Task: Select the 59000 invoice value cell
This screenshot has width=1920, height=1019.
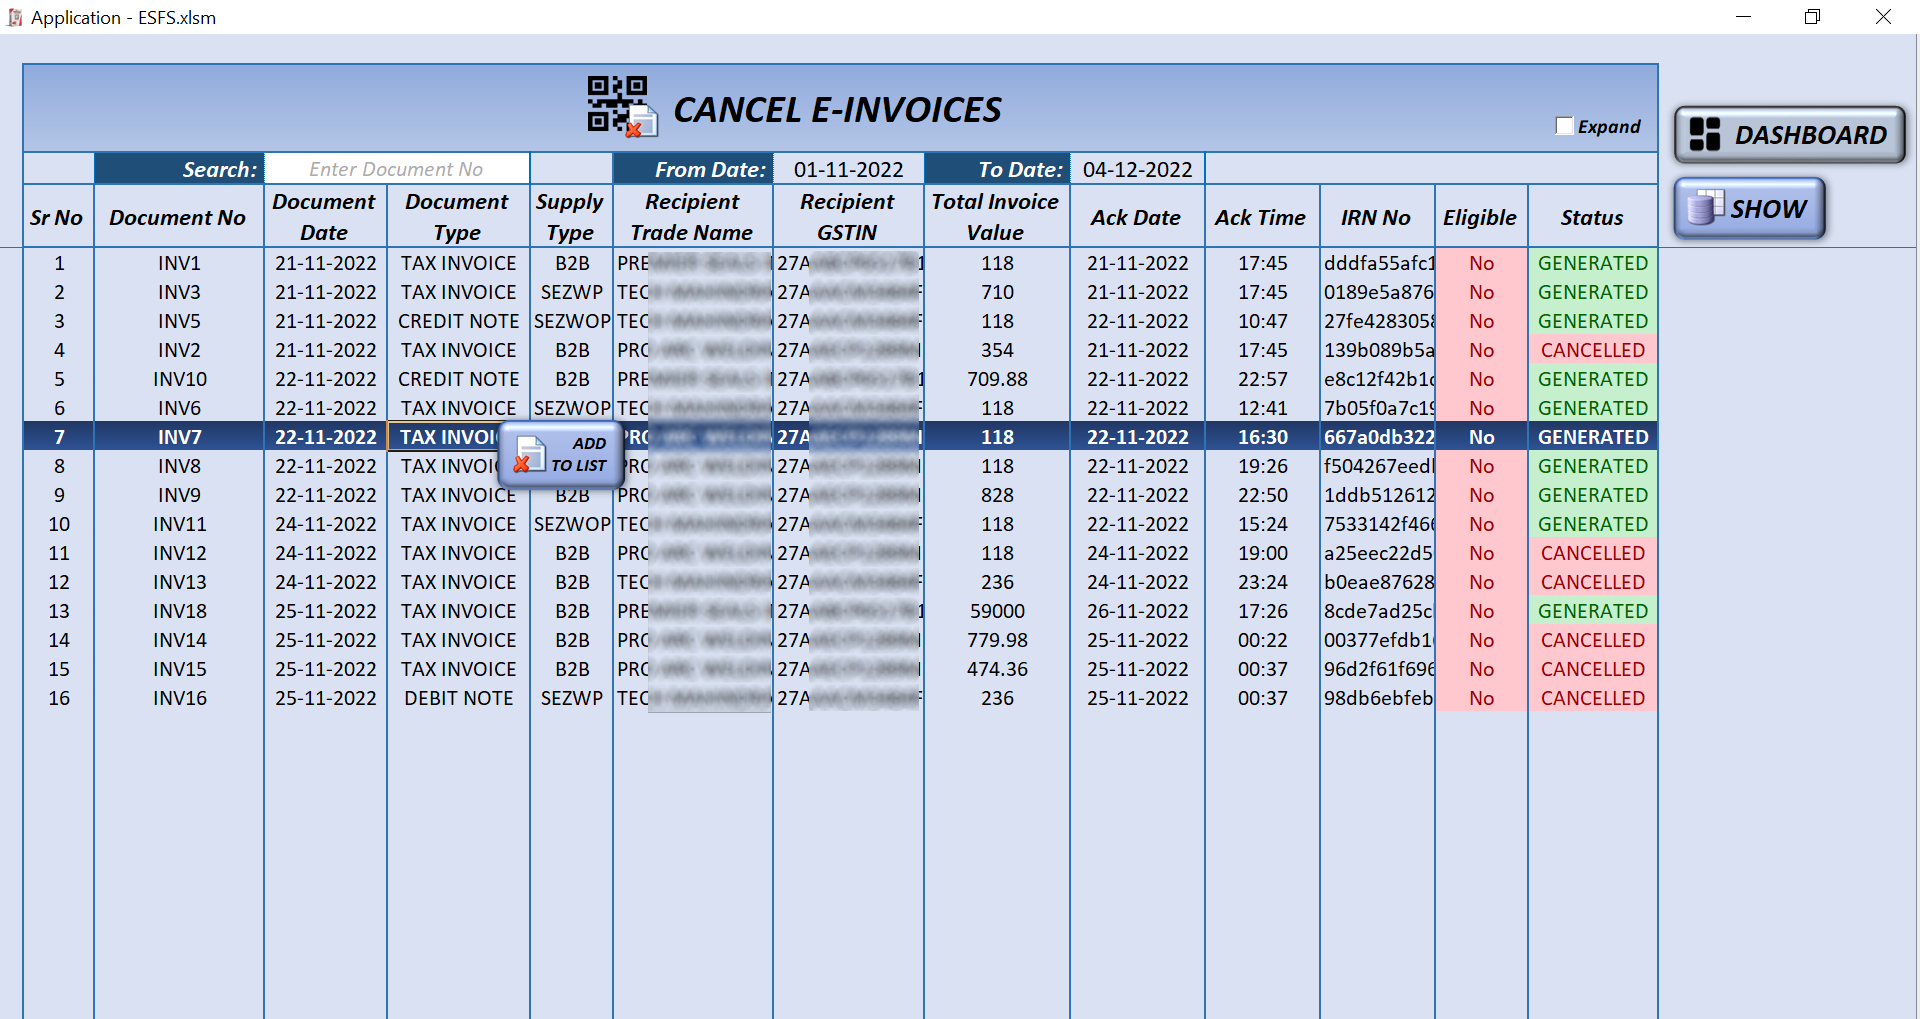Action: [x=997, y=611]
